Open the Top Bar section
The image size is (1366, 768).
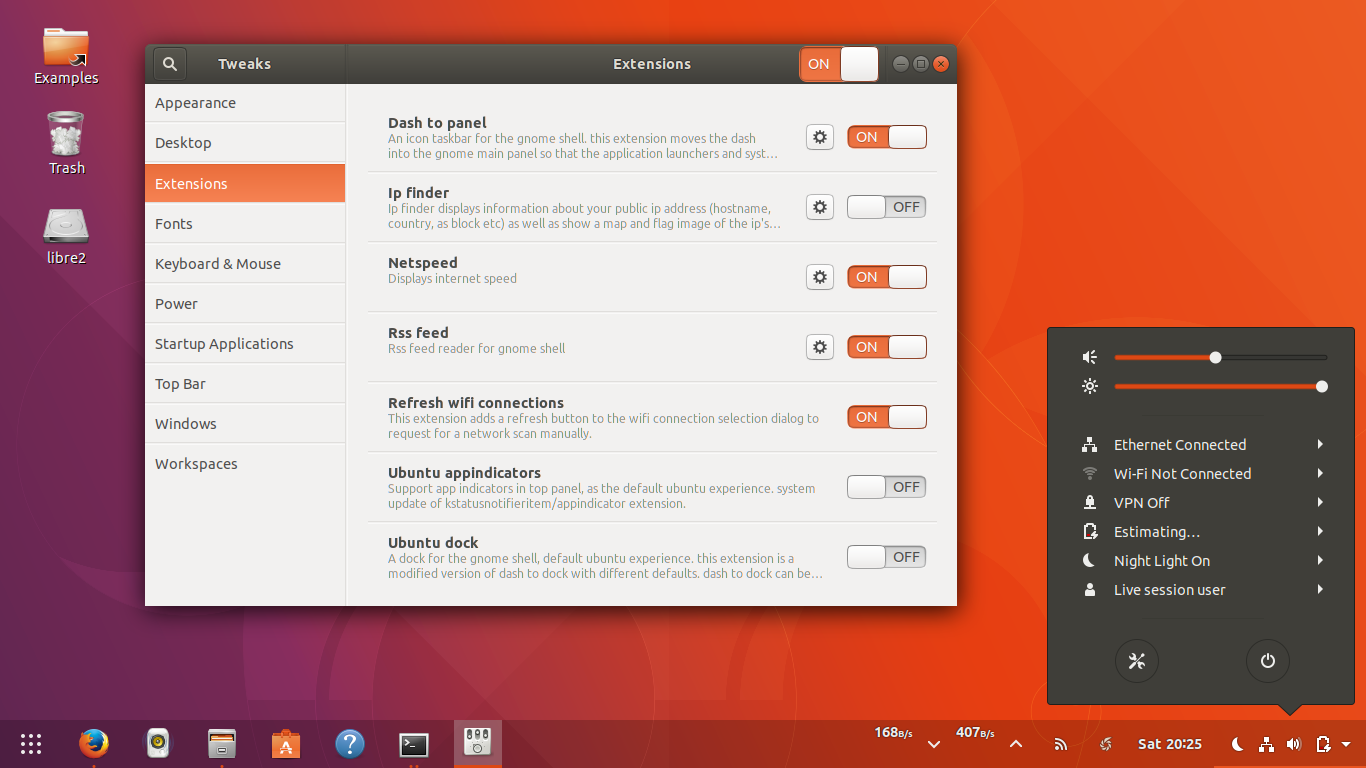[x=245, y=384]
